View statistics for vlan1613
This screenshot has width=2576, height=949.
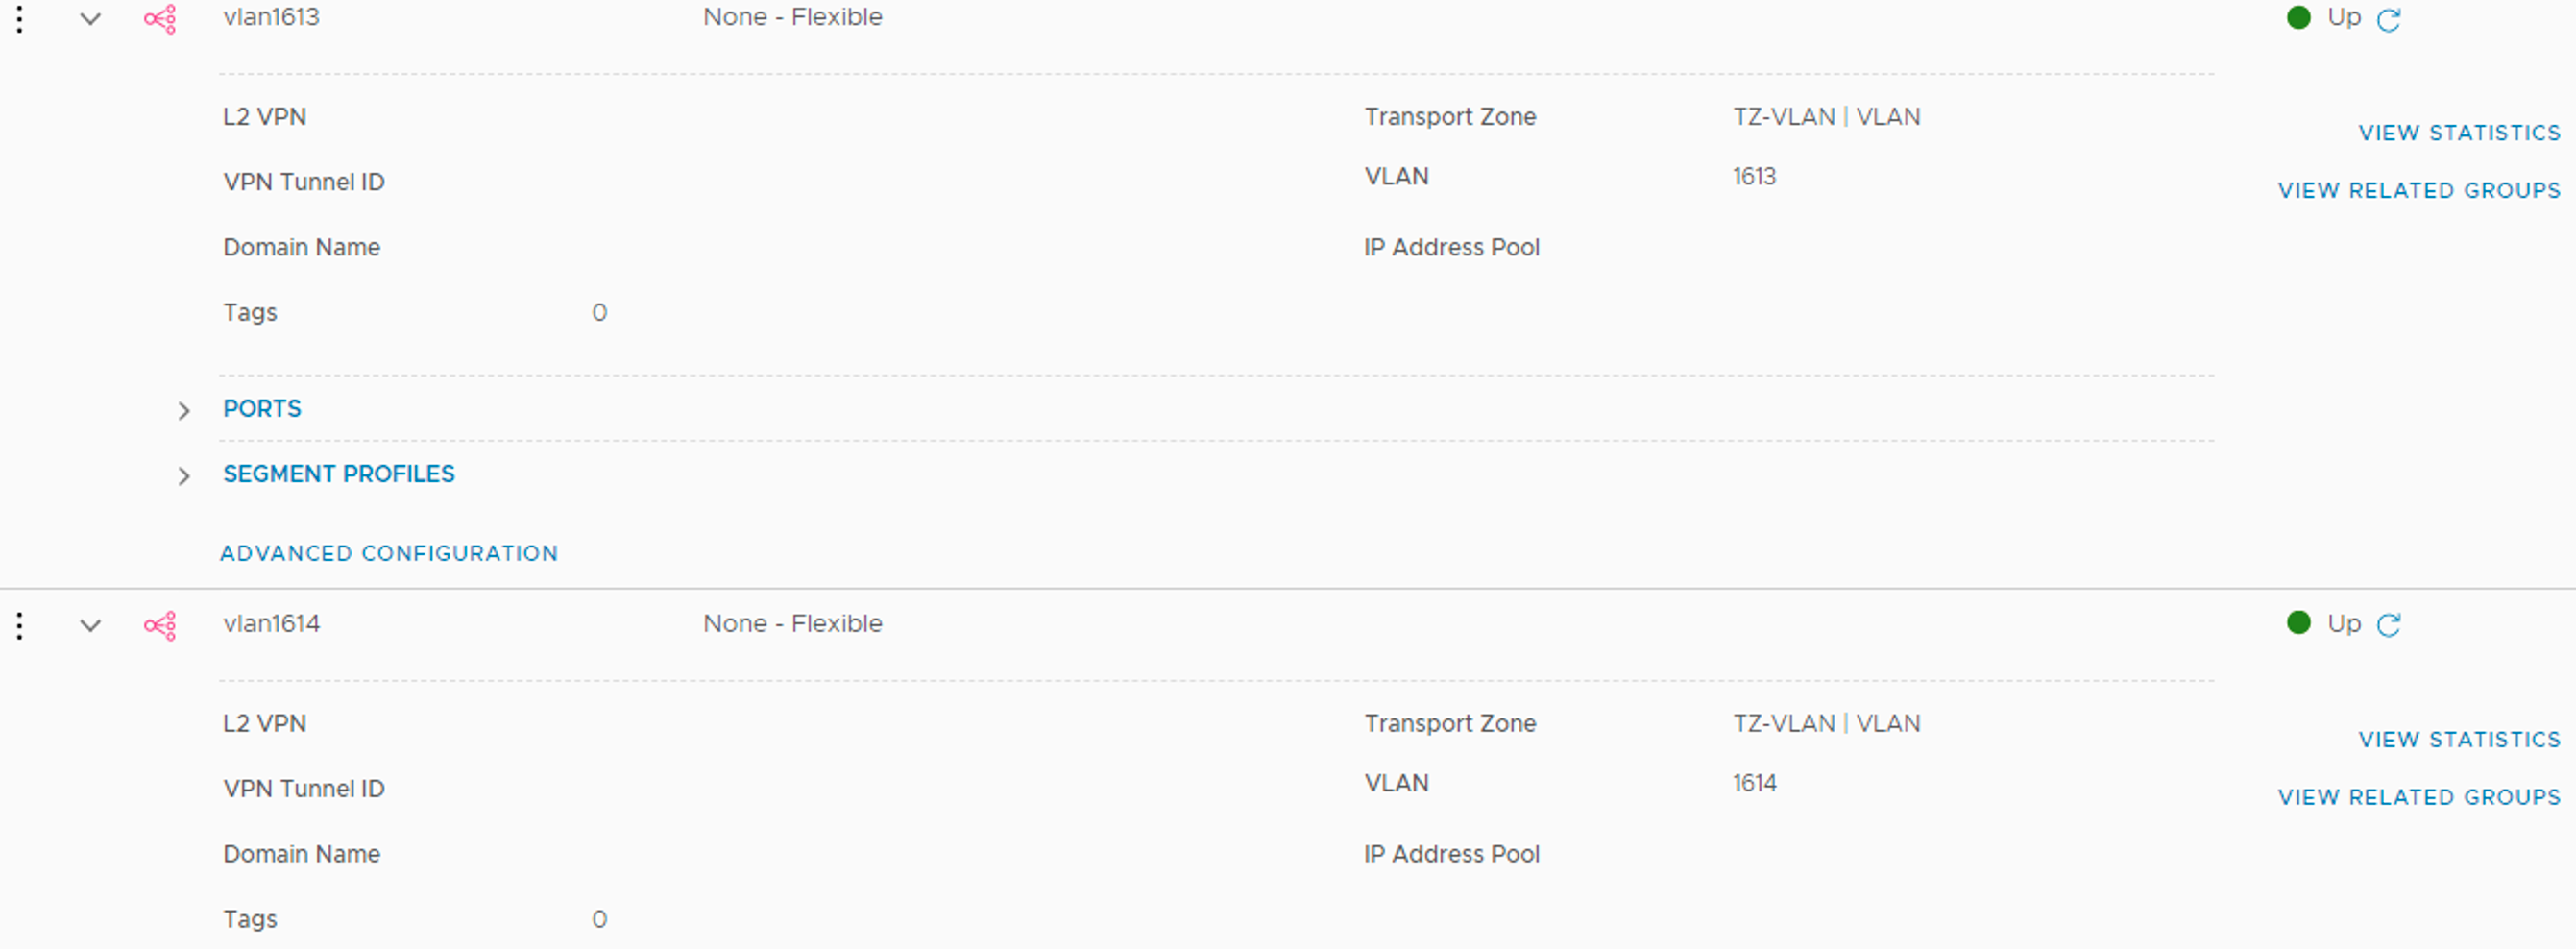point(2459,133)
